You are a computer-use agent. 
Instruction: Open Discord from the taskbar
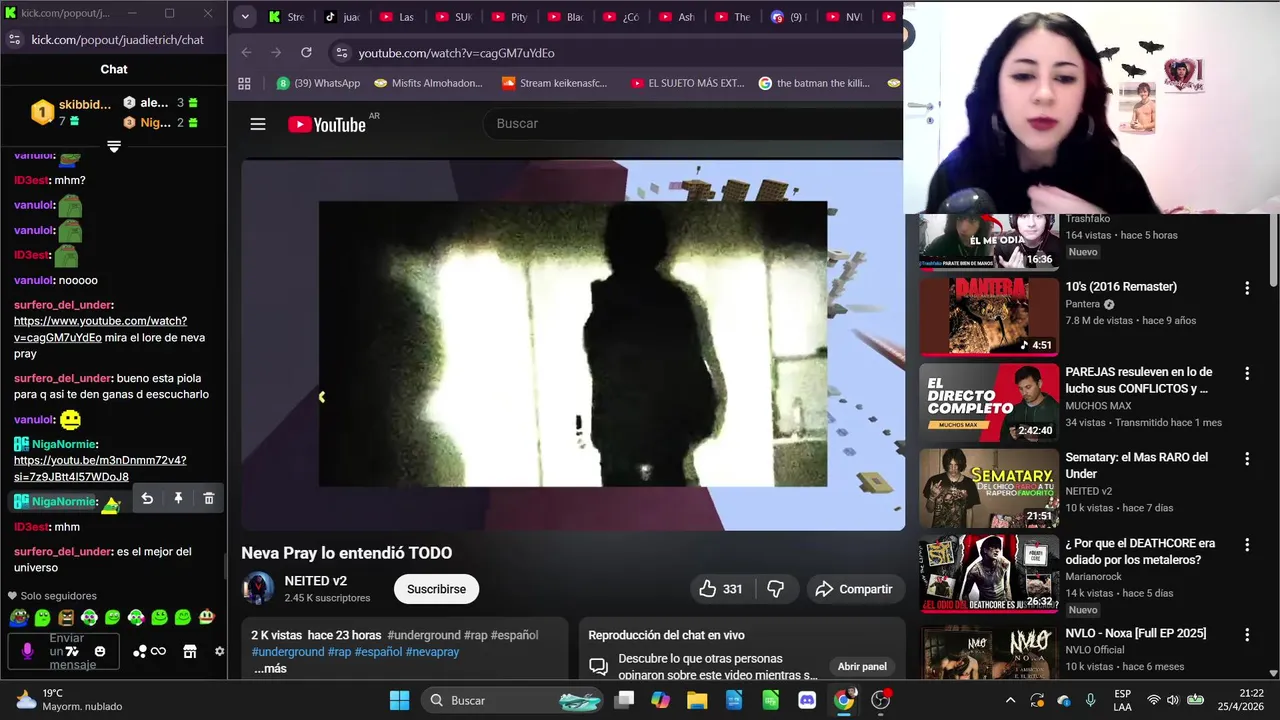[x=807, y=700]
